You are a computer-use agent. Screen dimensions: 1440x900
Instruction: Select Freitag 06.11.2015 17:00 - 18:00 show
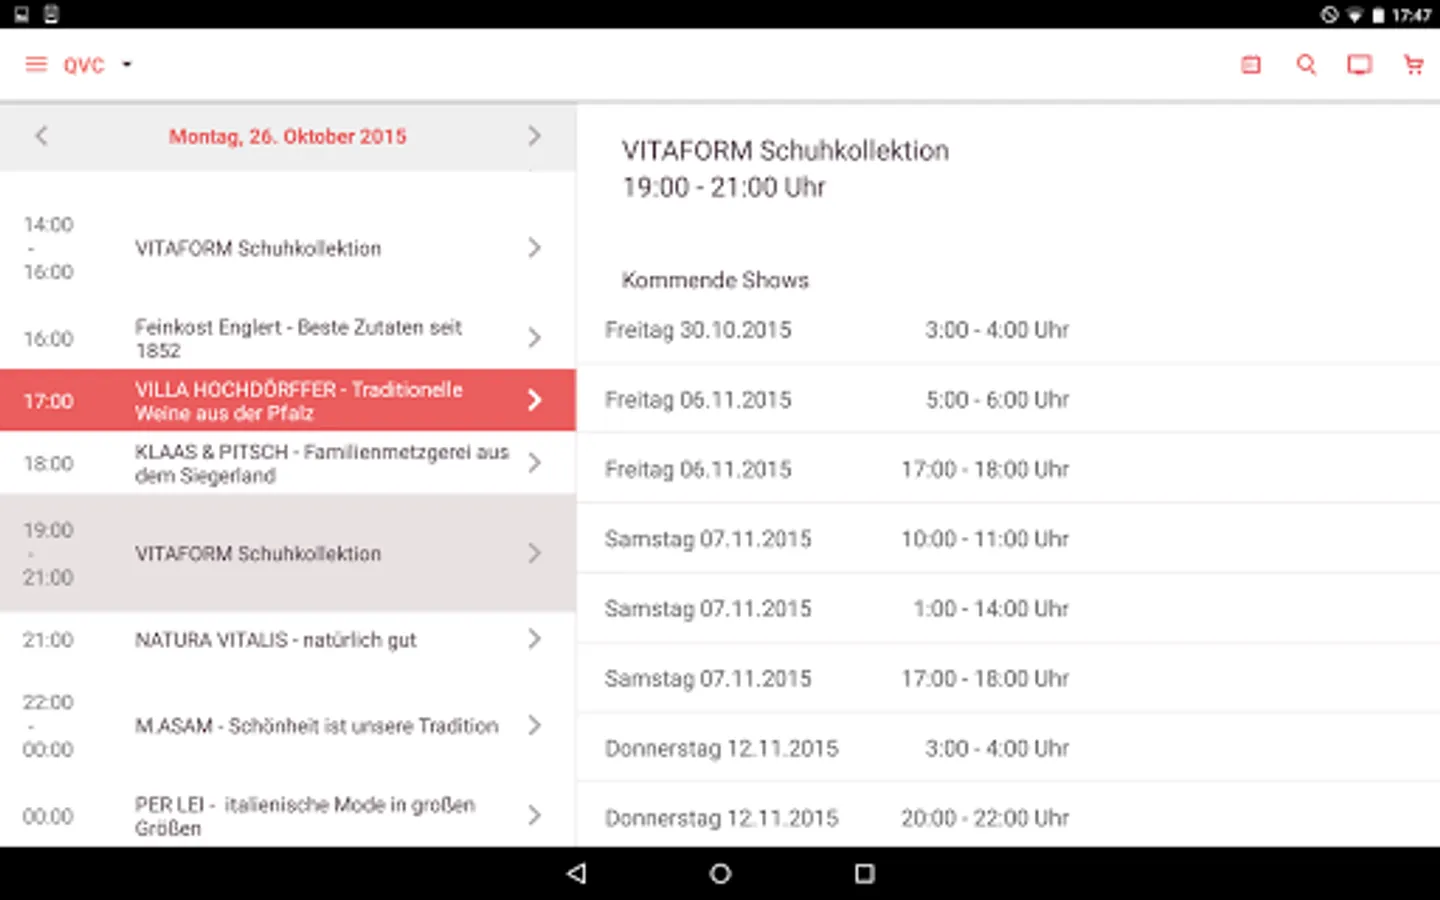[x=1008, y=469]
